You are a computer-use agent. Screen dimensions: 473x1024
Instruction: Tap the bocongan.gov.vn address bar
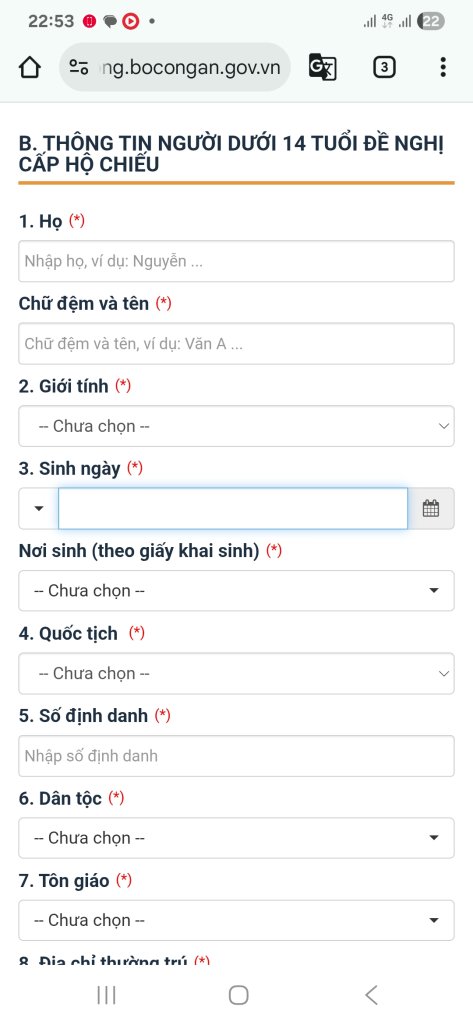175,67
